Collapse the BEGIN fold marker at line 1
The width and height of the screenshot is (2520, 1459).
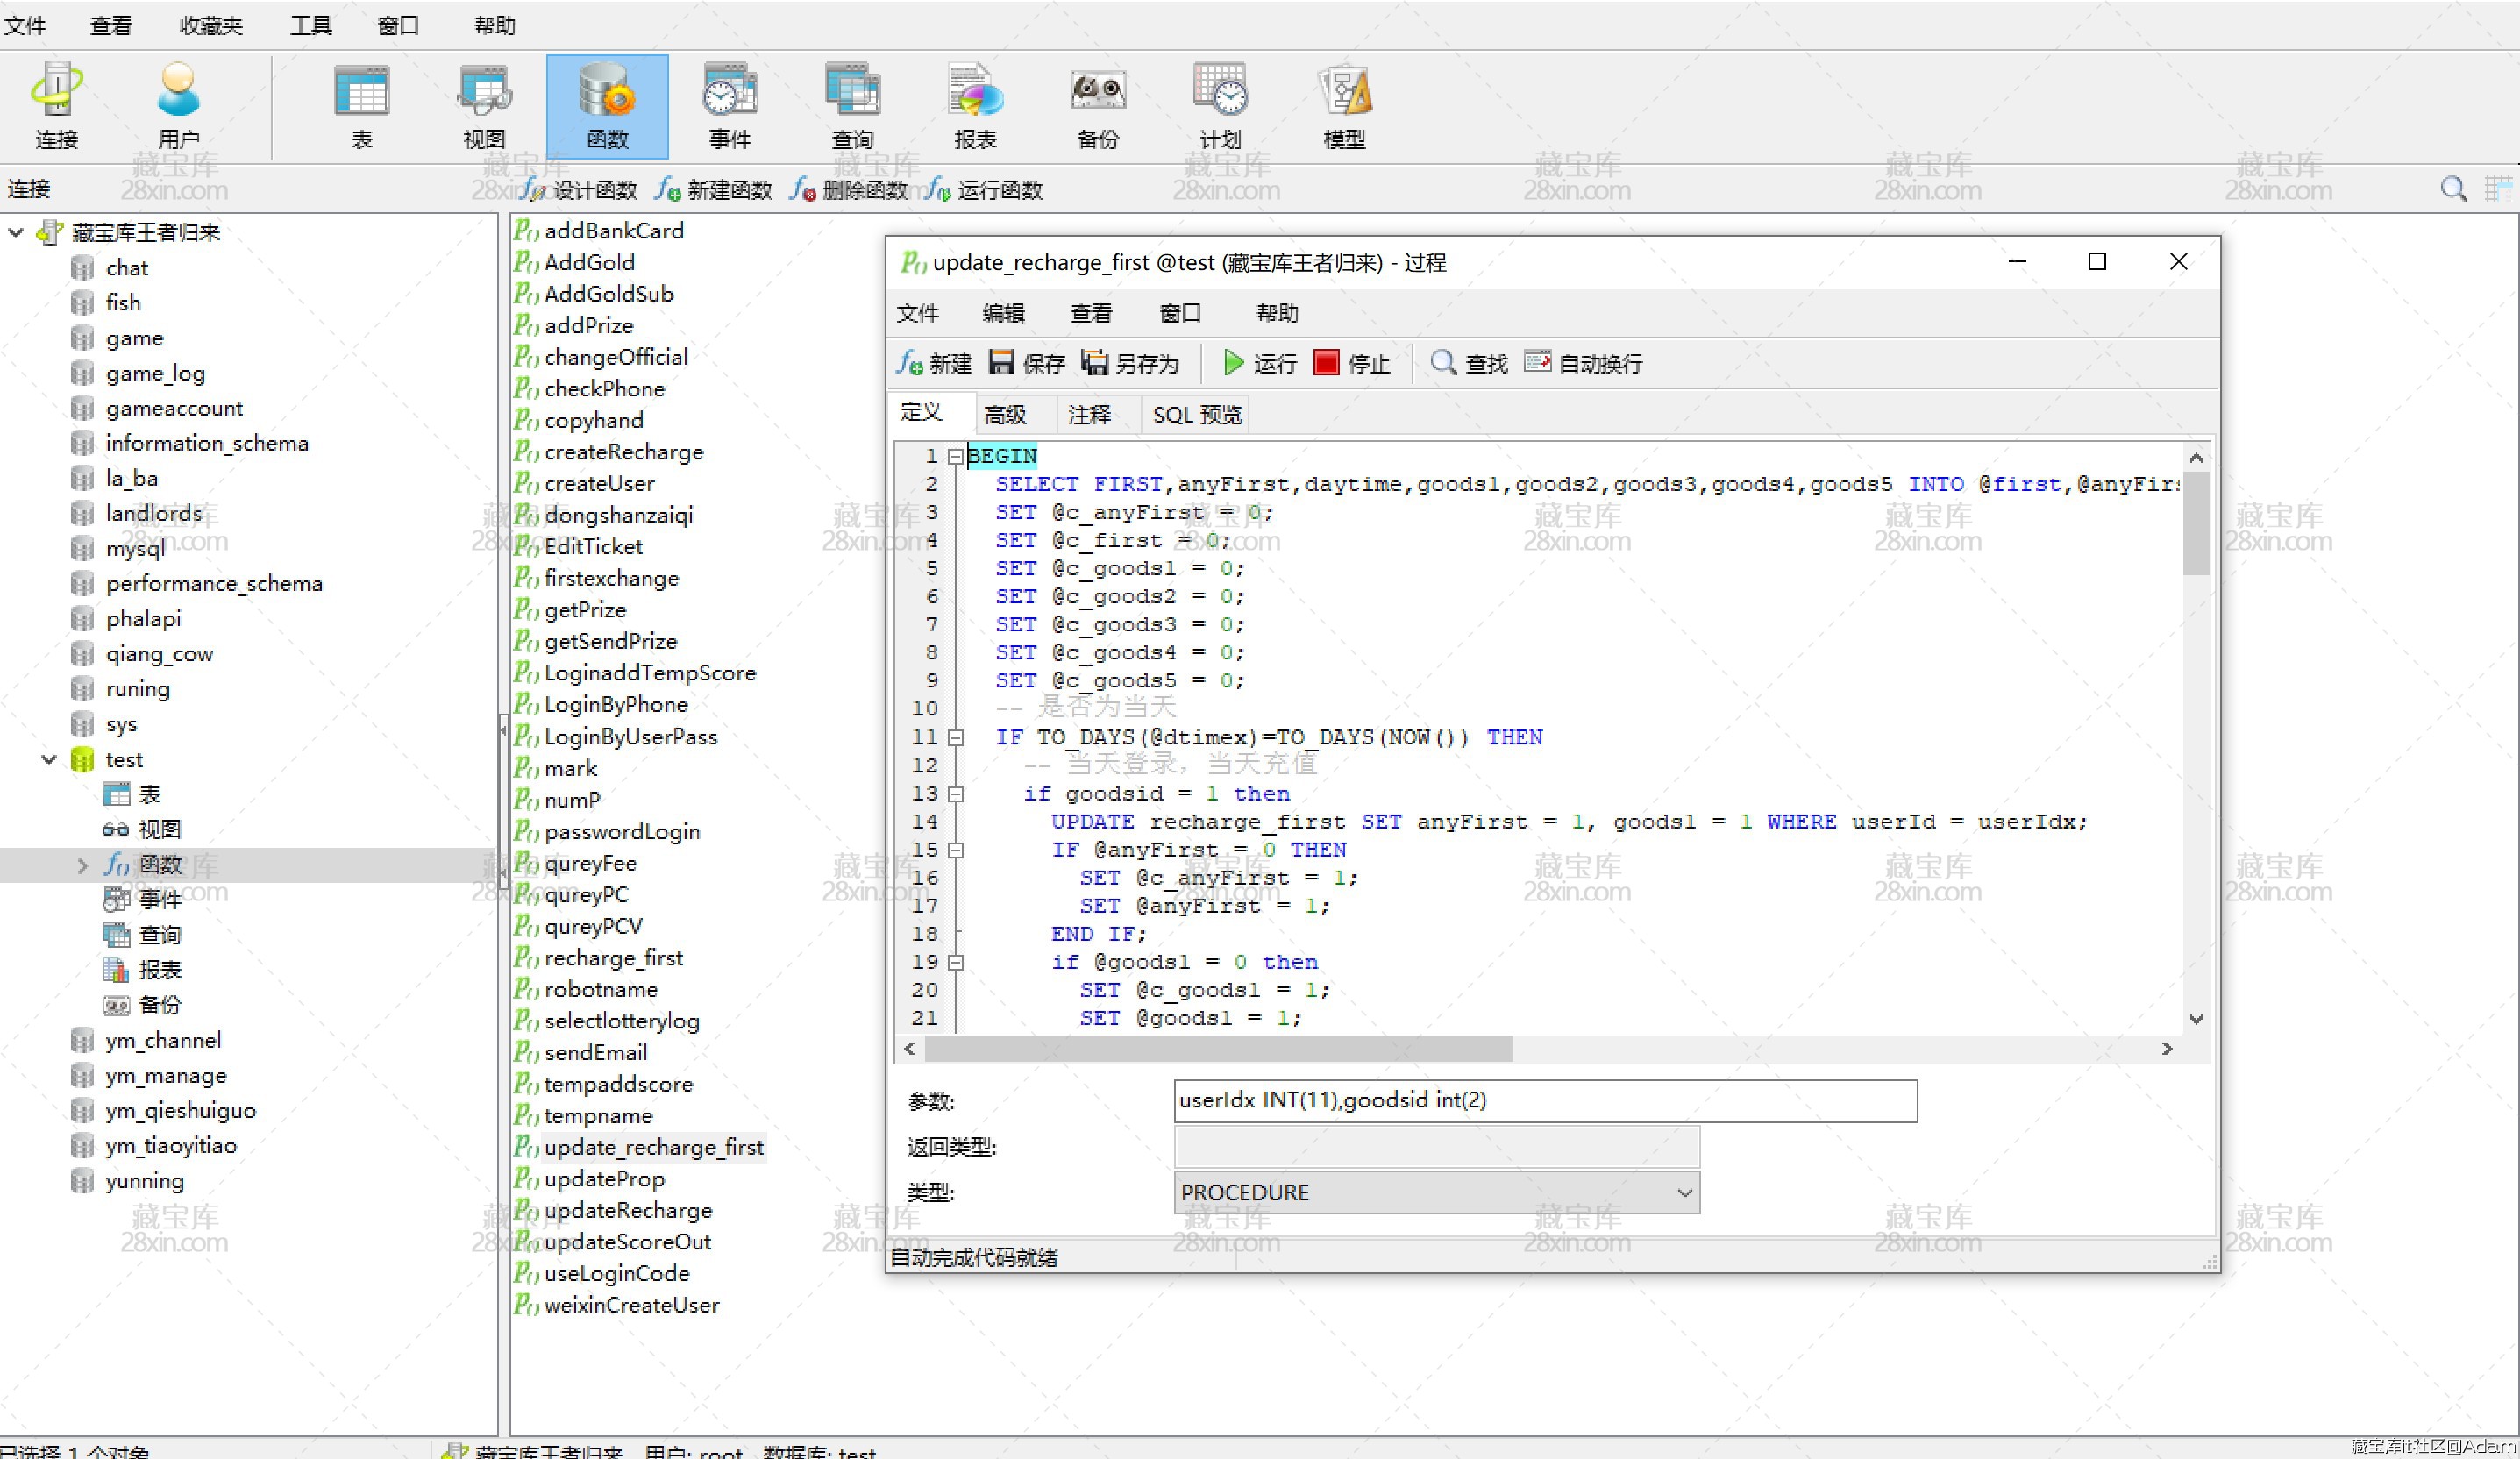point(956,457)
